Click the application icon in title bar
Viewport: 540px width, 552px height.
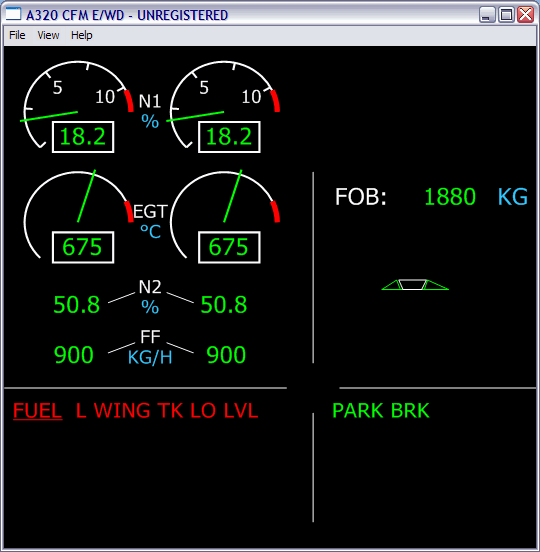coord(13,14)
